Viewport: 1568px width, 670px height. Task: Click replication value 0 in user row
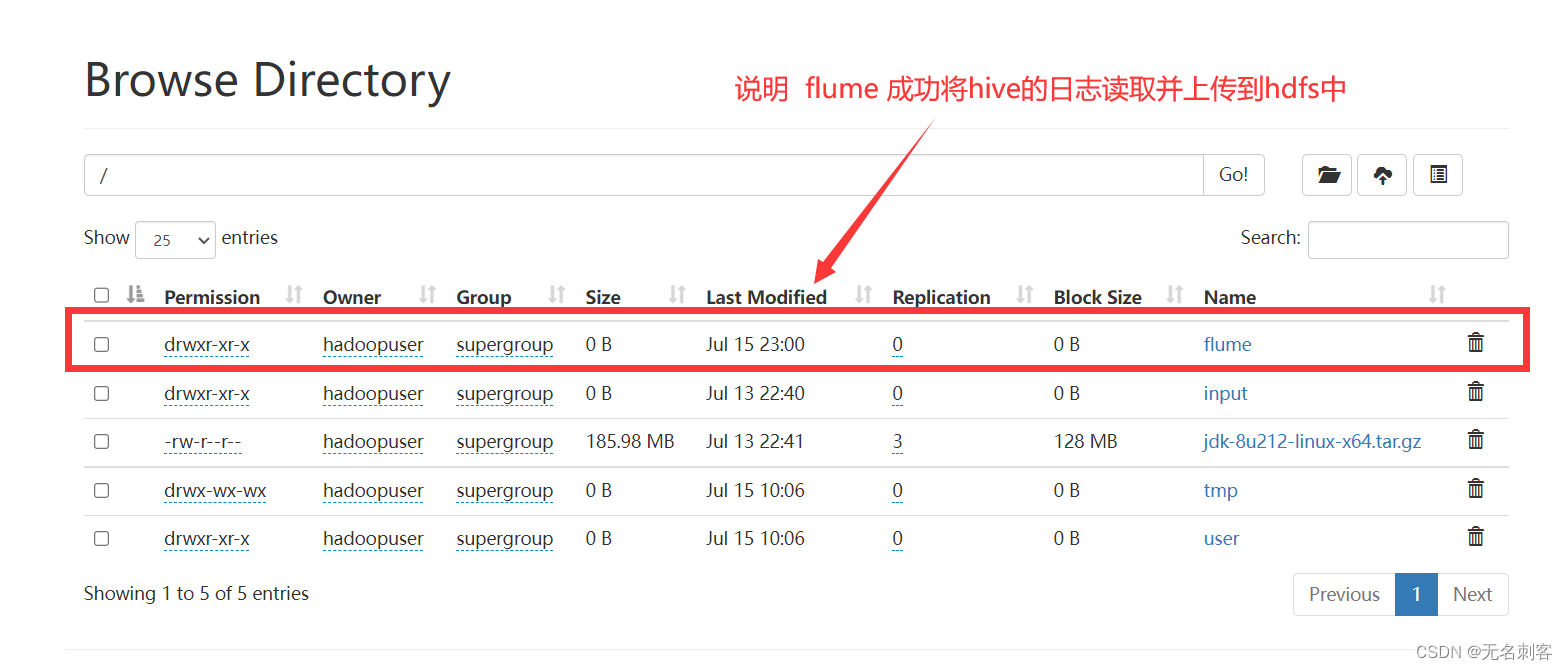tap(898, 538)
